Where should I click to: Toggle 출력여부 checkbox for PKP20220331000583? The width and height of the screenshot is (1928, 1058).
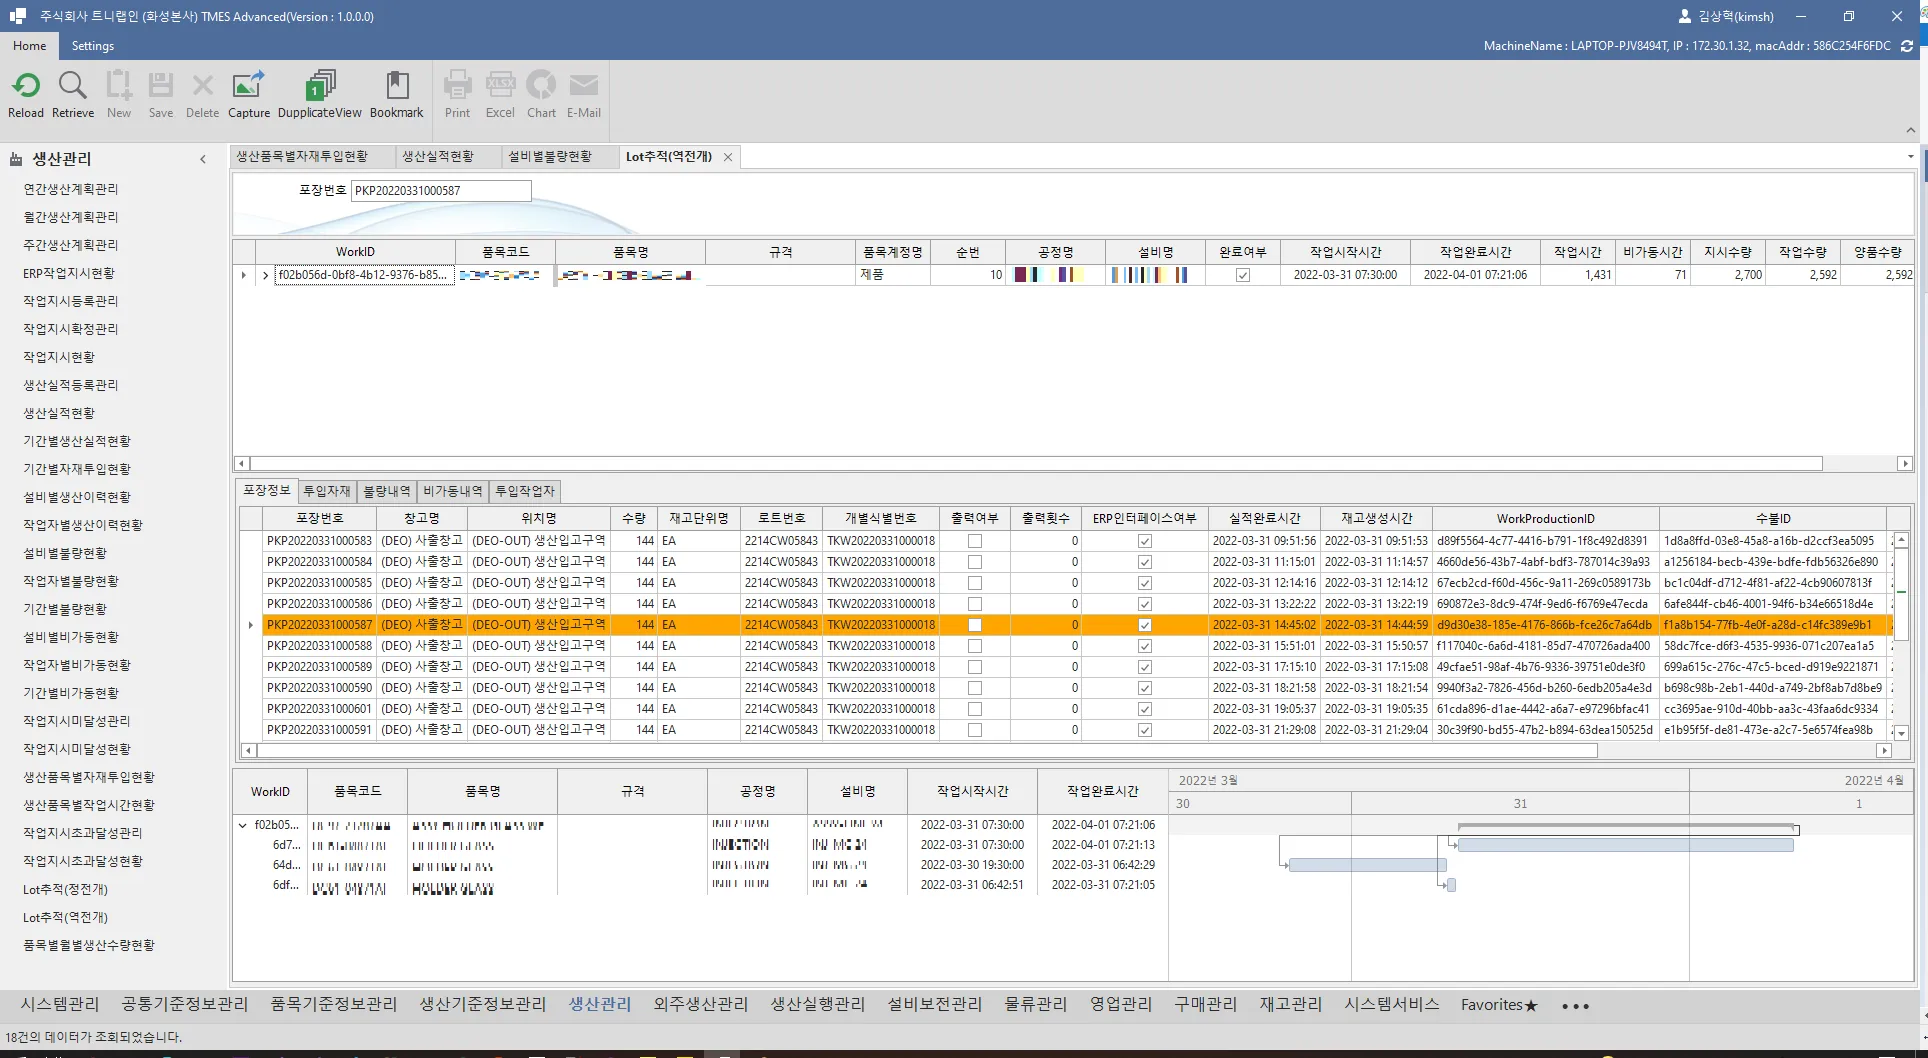coord(975,541)
